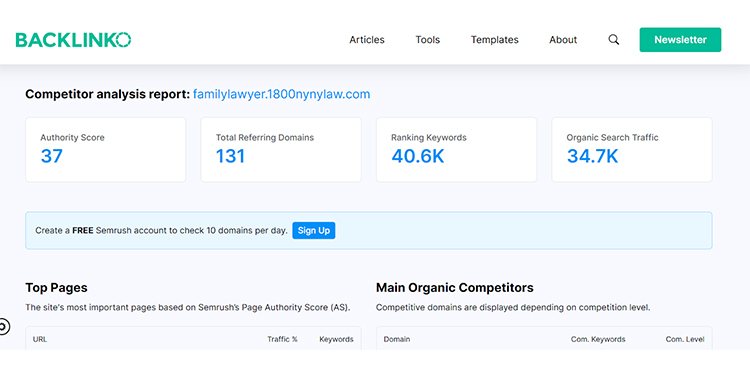Click the Sign Up button
This screenshot has height=370, width=750.
pyautogui.click(x=314, y=230)
